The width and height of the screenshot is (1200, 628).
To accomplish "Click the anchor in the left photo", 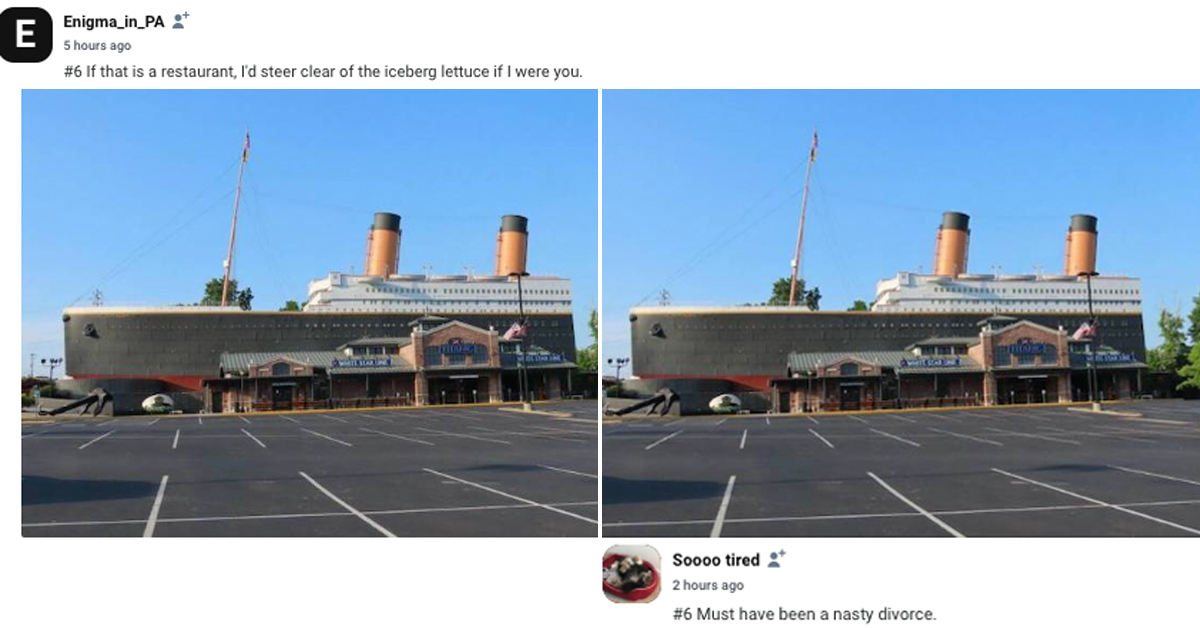I will [x=77, y=403].
